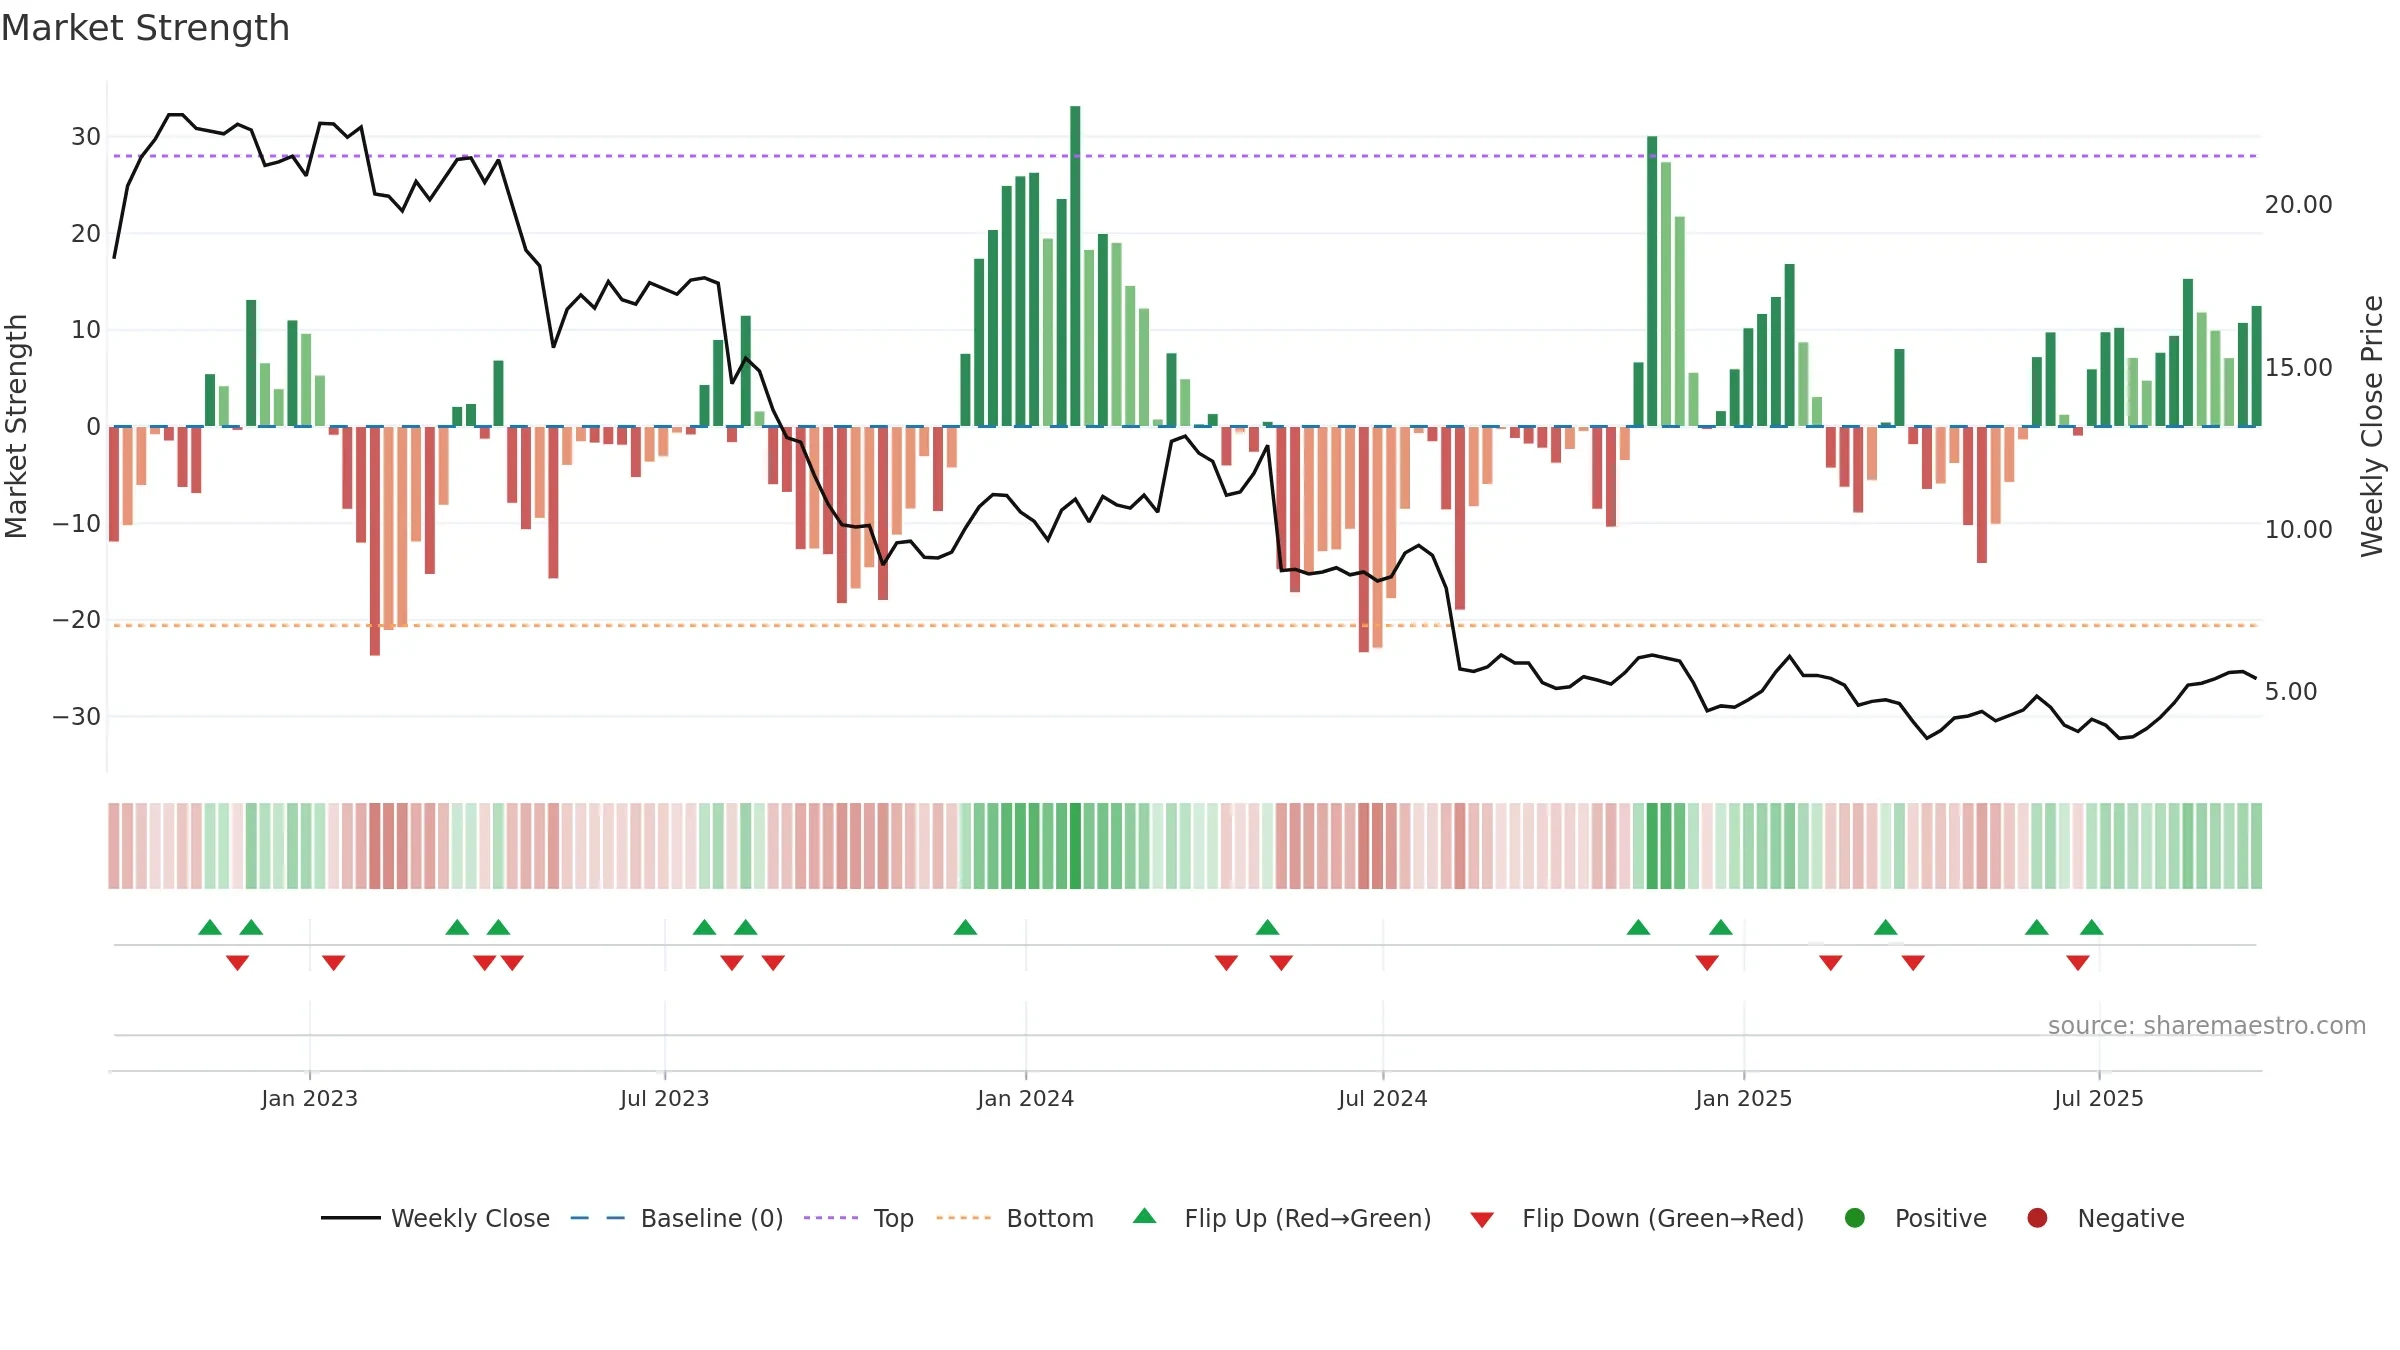Click the Jul 2025 x-axis label

[2098, 1098]
